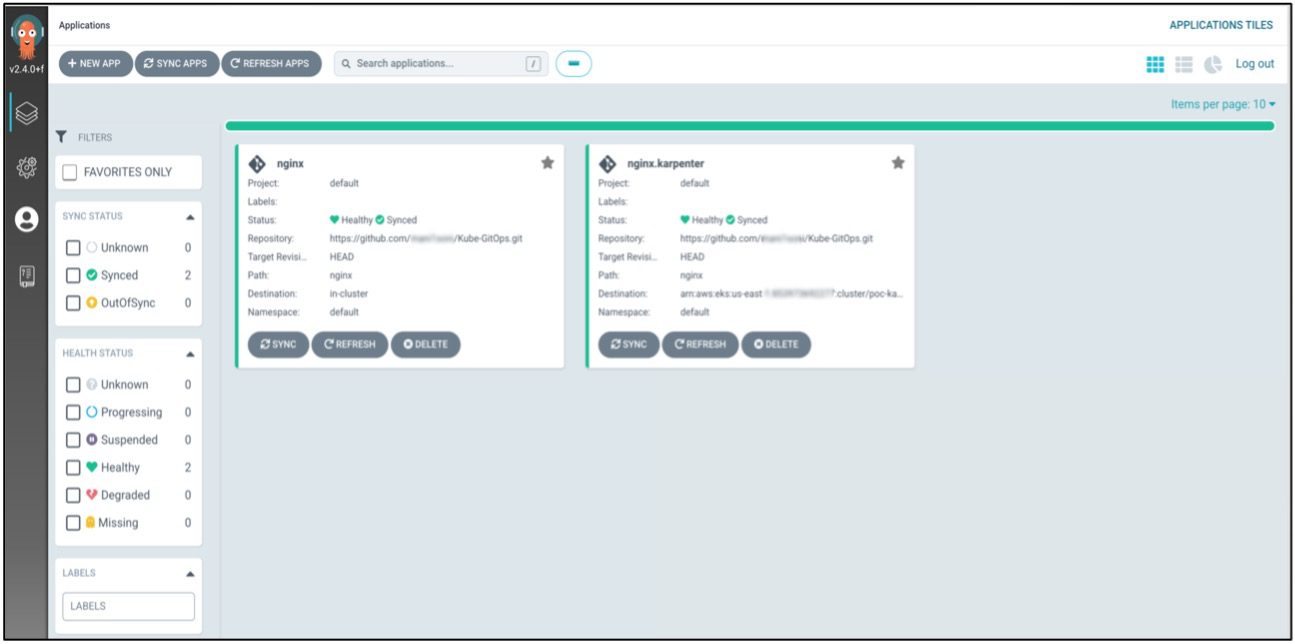Tick the Suspended health filter
The width and height of the screenshot is (1295, 644).
pos(73,440)
